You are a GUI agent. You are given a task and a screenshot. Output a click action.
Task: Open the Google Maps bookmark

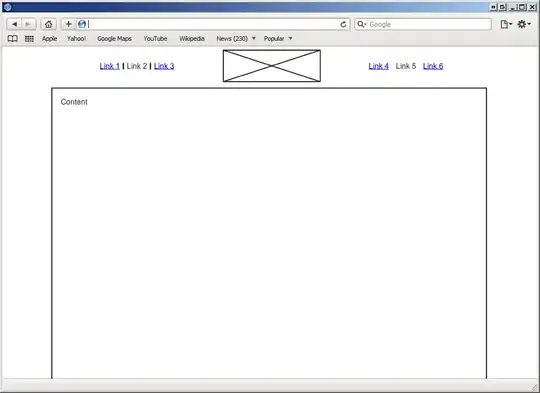(114, 39)
